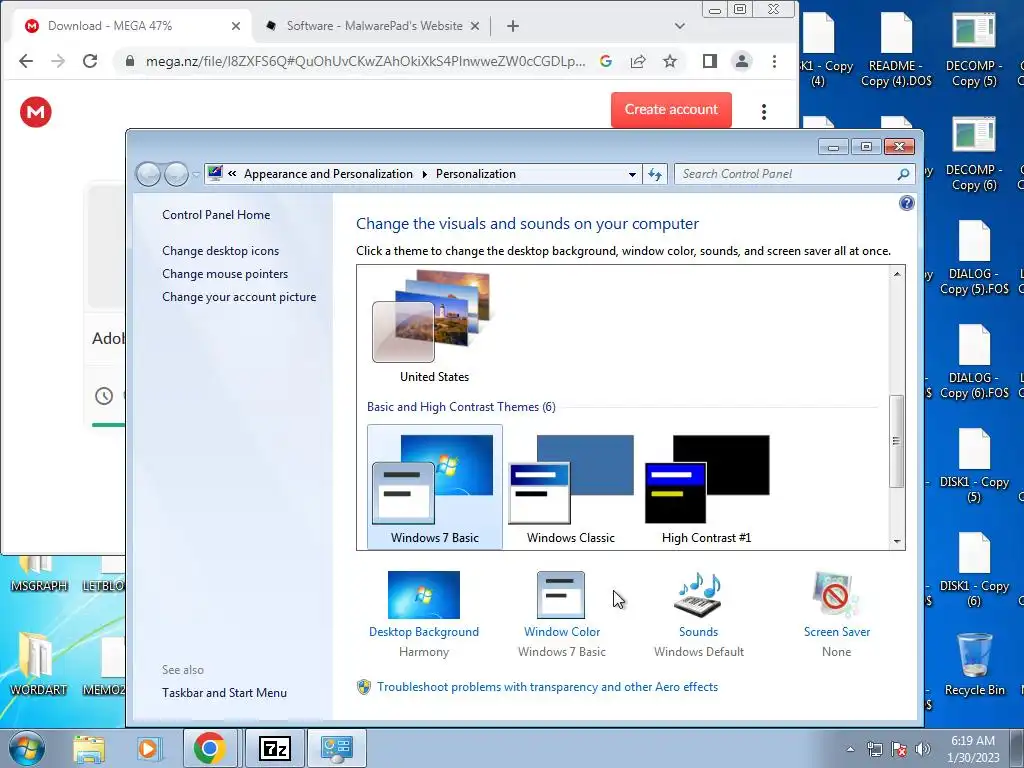The width and height of the screenshot is (1024, 768).
Task: Reload the MEGA page in Chrome
Action: click(90, 61)
